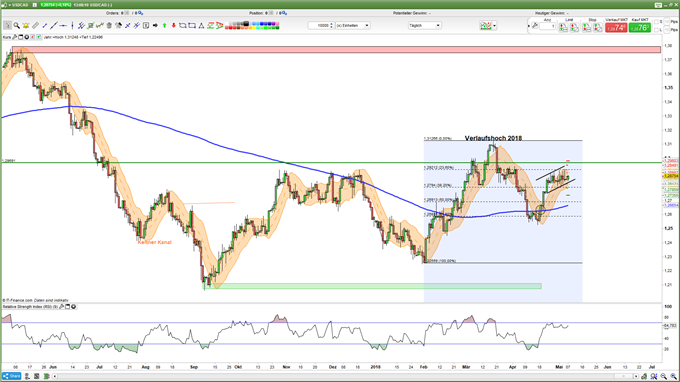Select the Verlaufshoch 2018 chart label
Image resolution: width=680 pixels, height=382 pixels.
(x=493, y=138)
